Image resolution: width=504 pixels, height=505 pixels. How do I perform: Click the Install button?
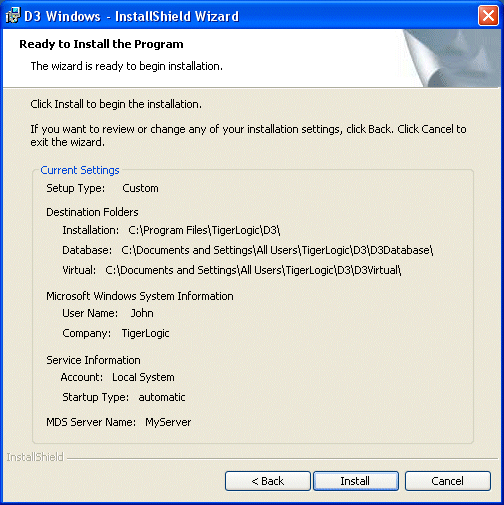[x=356, y=481]
